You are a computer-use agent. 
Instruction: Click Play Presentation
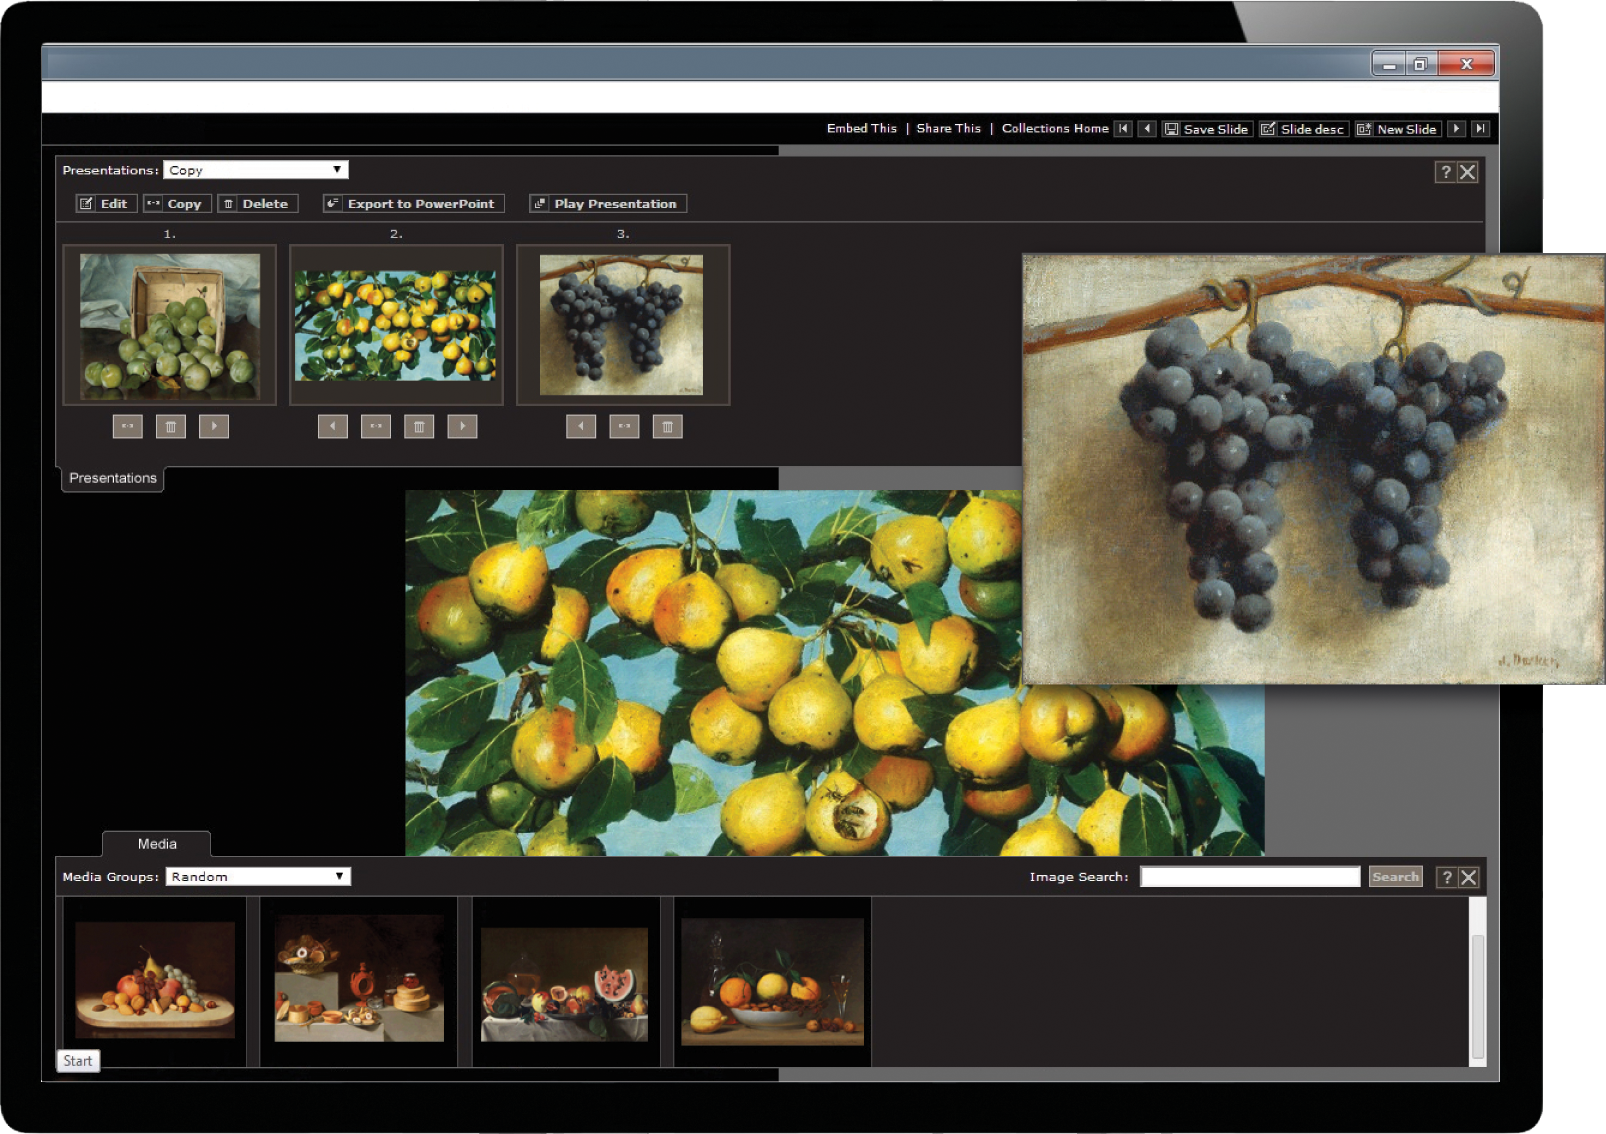(608, 204)
